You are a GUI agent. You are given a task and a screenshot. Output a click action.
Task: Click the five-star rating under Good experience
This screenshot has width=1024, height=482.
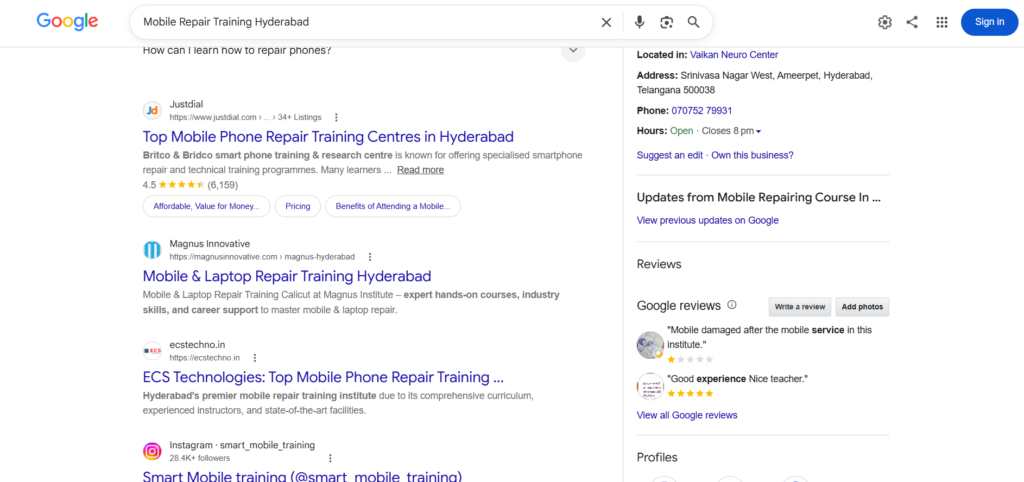(x=690, y=394)
